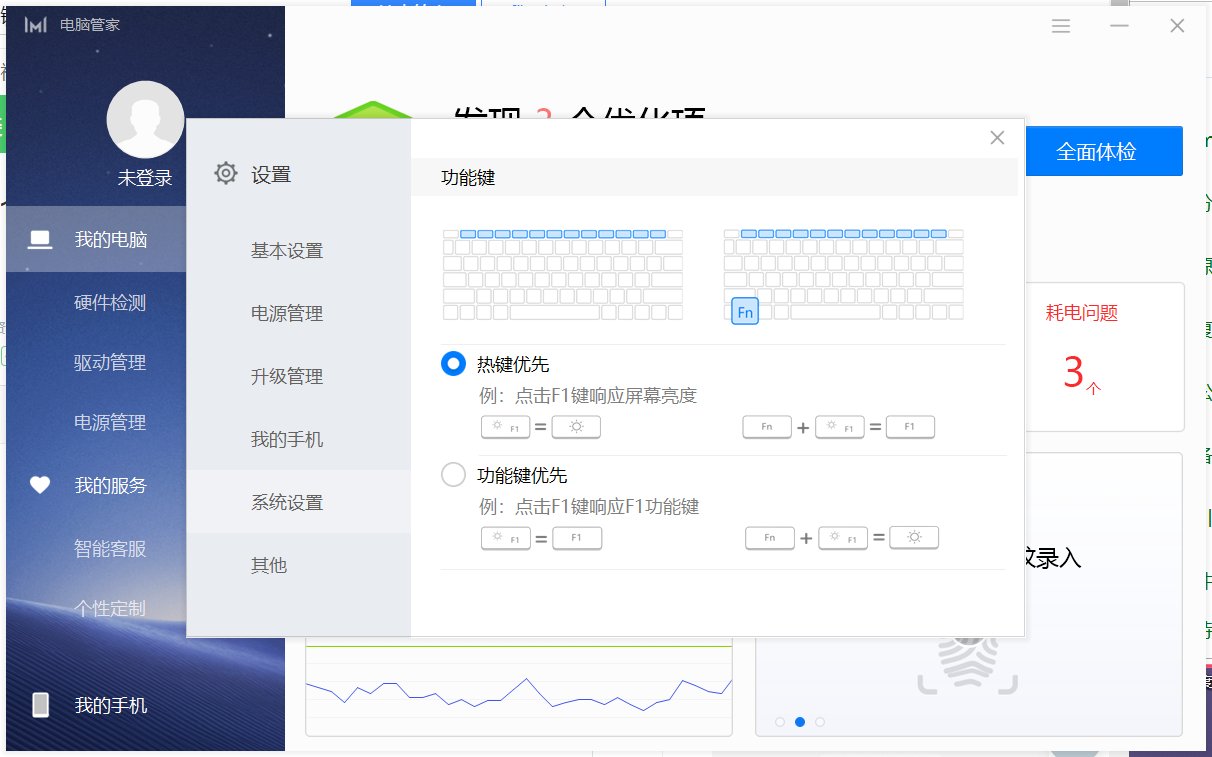Click the middle carousel dot at bottom
Viewport: 1212px width, 757px height.
pos(799,721)
